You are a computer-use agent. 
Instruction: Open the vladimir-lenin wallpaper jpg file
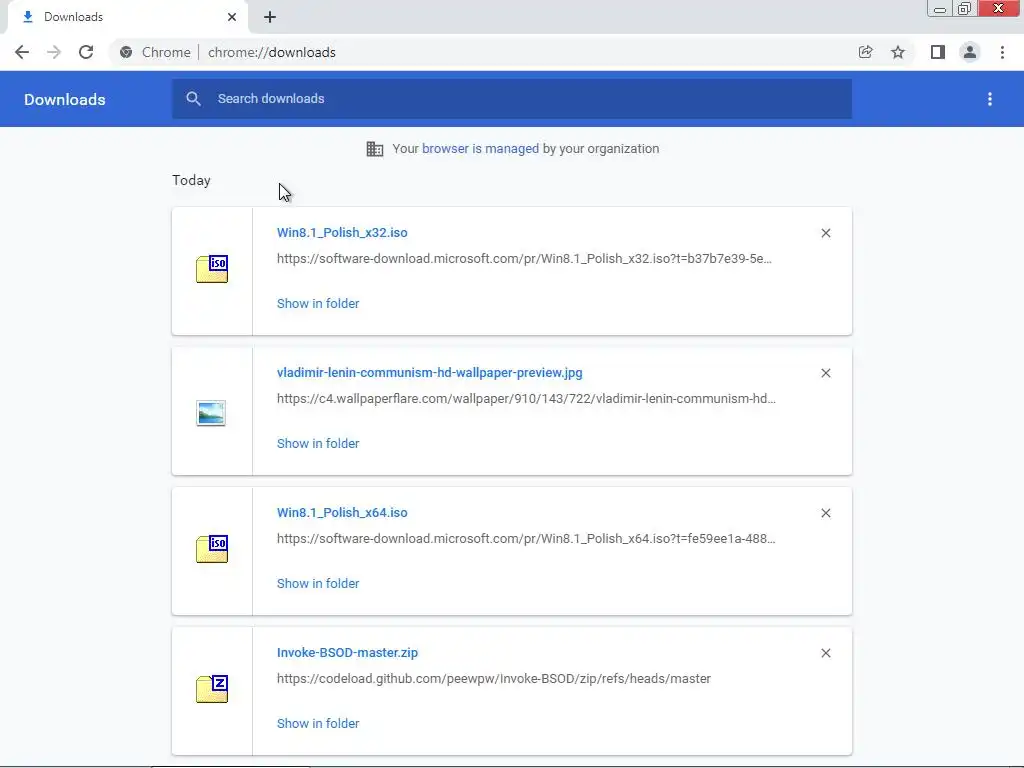coord(430,373)
